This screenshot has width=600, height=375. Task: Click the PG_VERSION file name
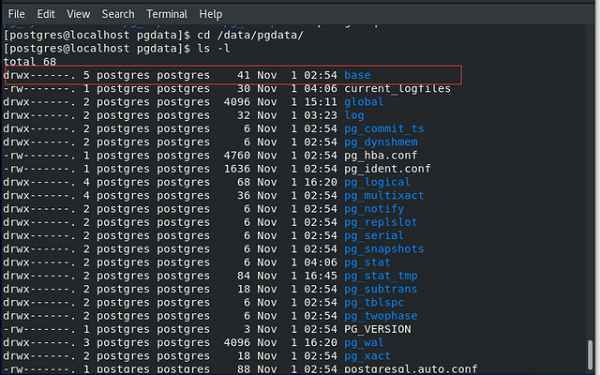click(378, 329)
